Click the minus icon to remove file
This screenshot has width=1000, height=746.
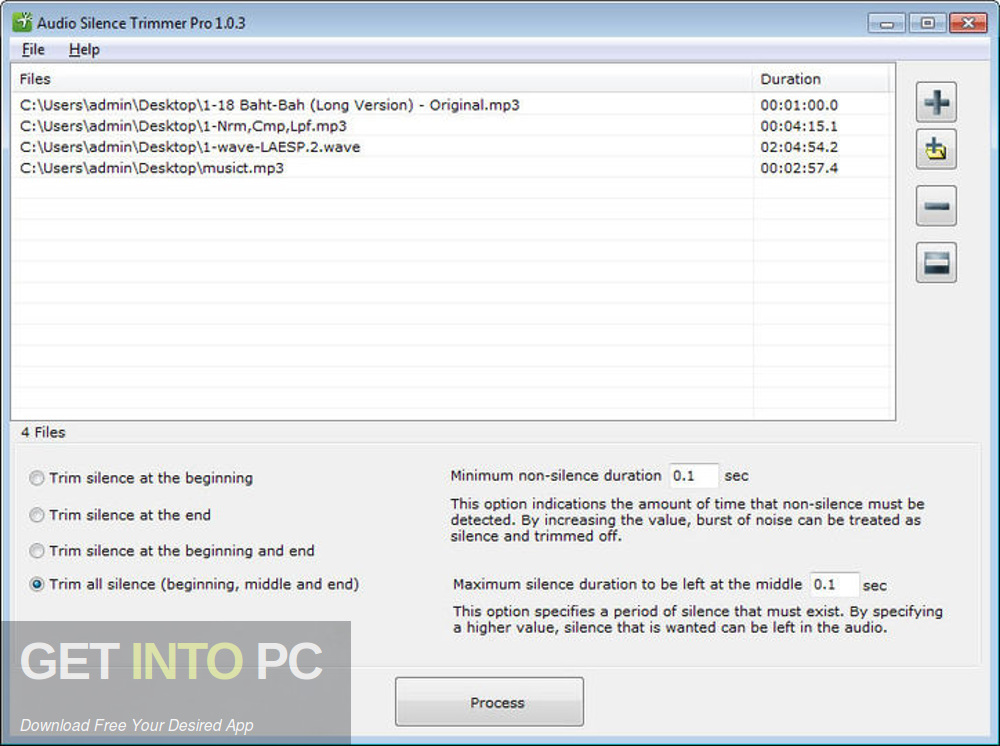pos(936,206)
